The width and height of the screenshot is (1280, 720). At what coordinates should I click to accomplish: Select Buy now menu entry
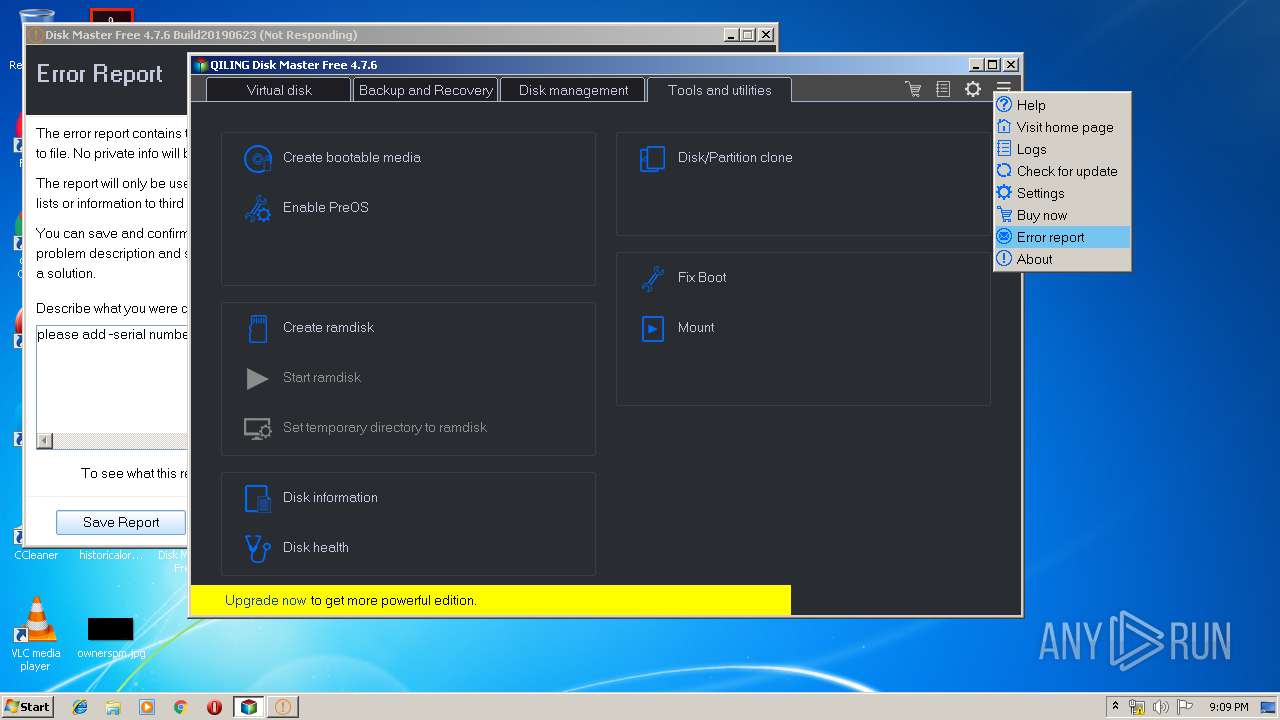coord(1062,215)
